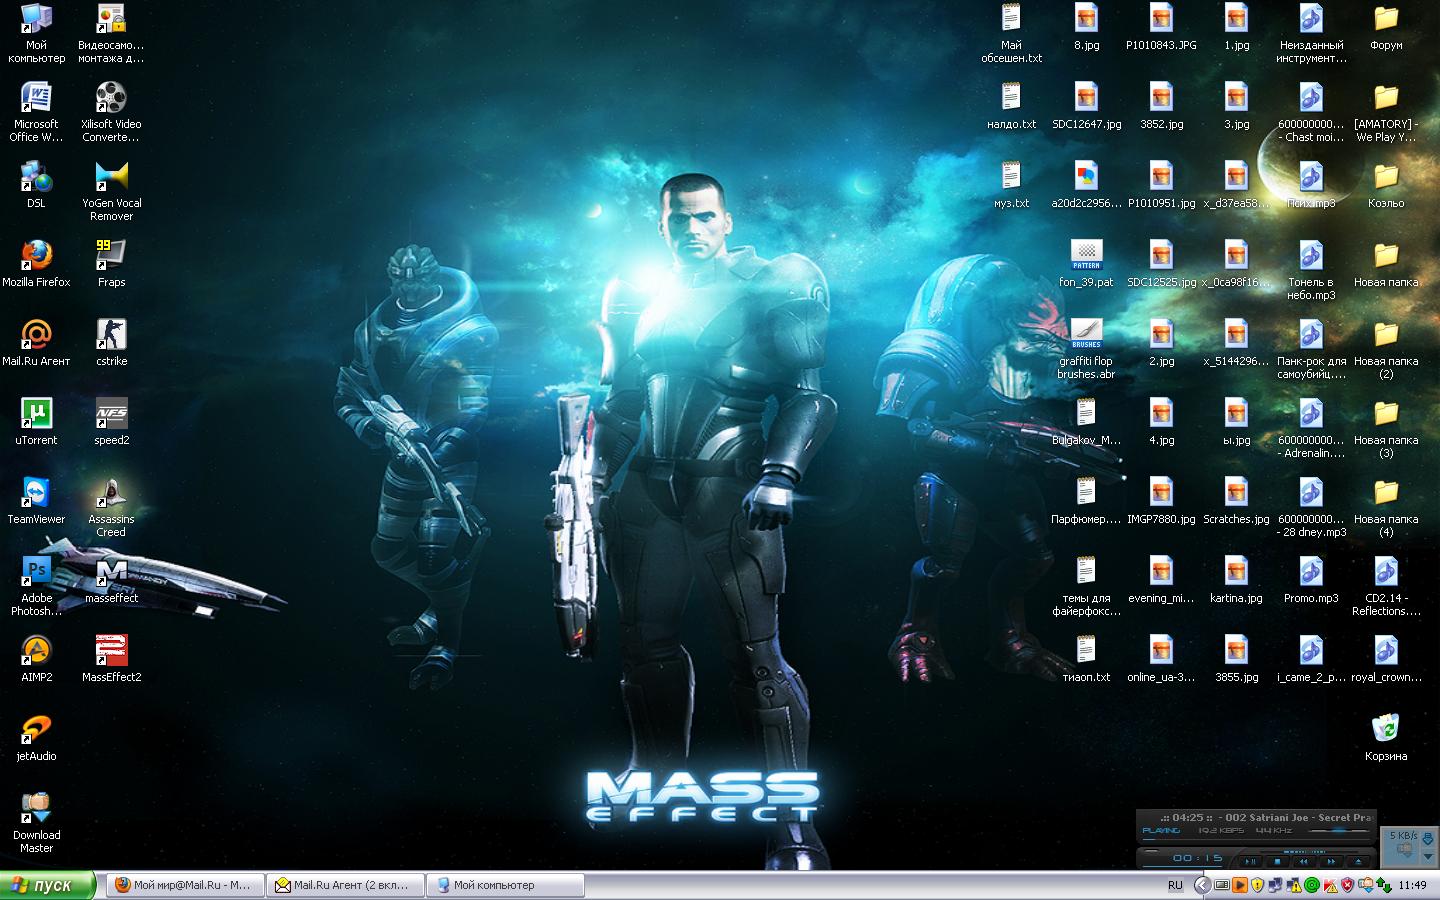1440x900 pixels.
Task: Launch Assassins Creed shortcut
Action: click(x=111, y=507)
